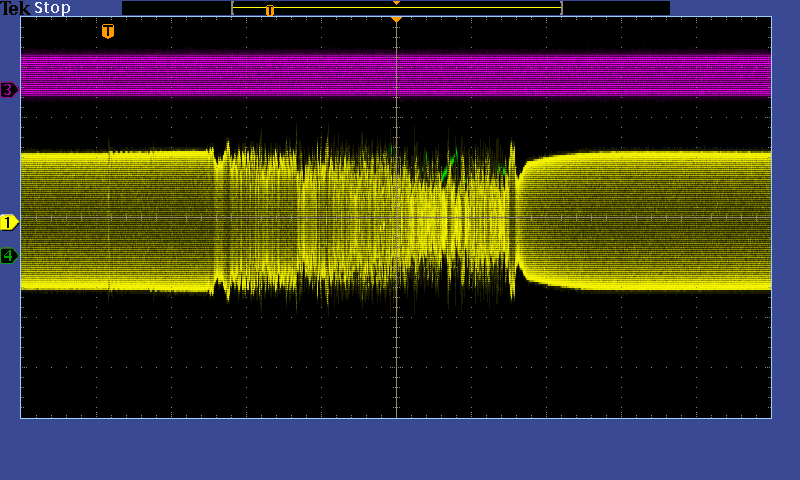Select the magenta channel 3 marker

pyautogui.click(x=9, y=90)
